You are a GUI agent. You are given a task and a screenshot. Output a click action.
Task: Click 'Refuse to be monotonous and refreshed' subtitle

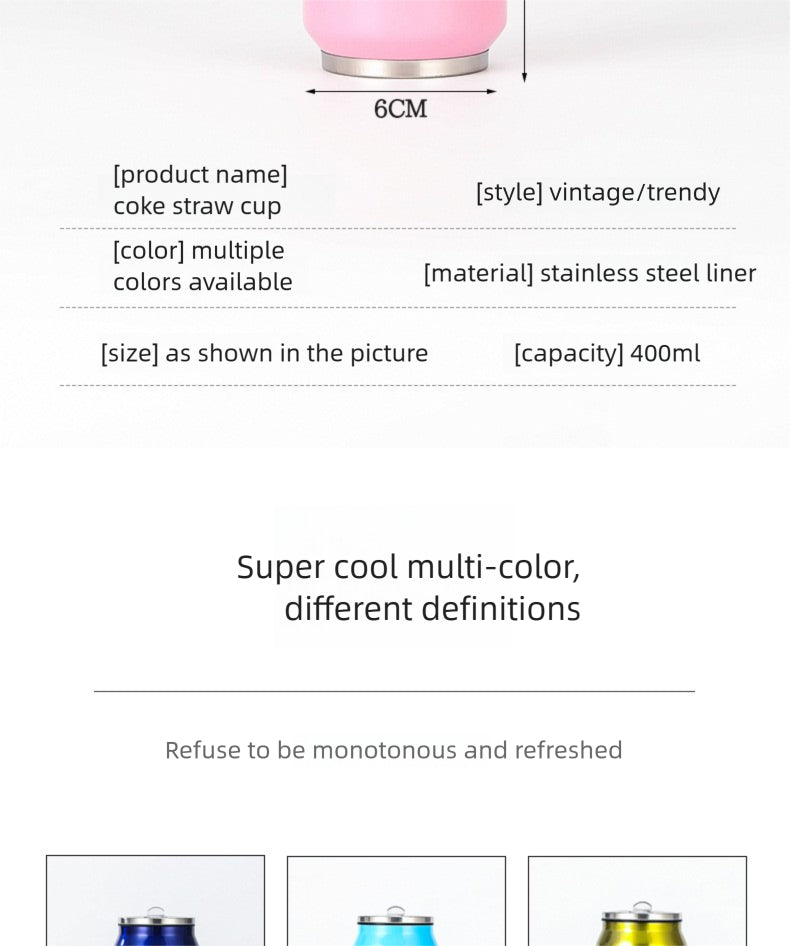(x=394, y=750)
